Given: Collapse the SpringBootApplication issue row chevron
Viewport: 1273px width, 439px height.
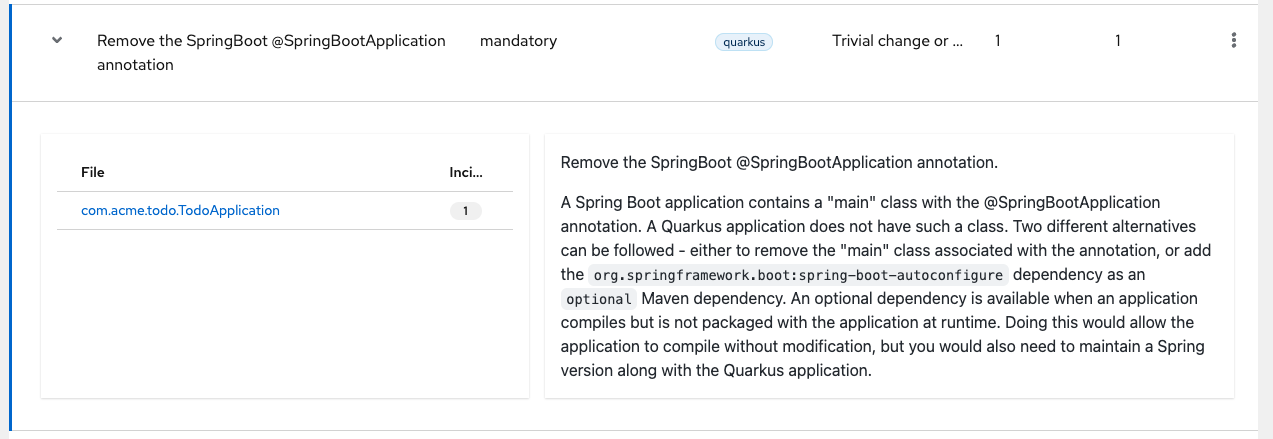Looking at the screenshot, I should [57, 41].
